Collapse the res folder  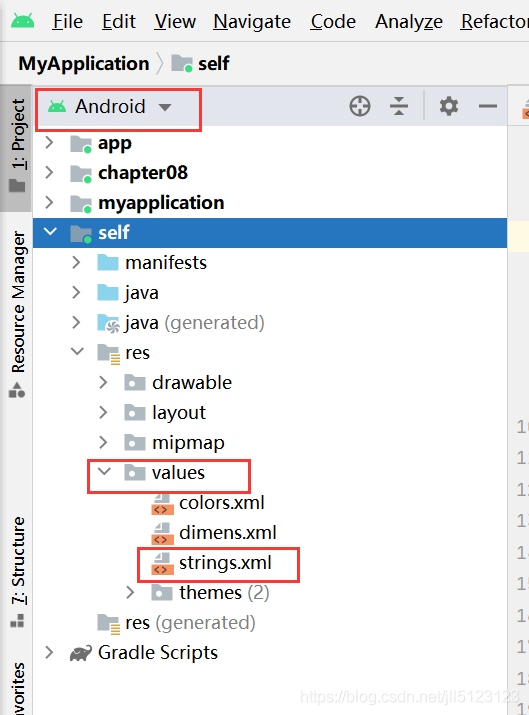click(x=77, y=352)
